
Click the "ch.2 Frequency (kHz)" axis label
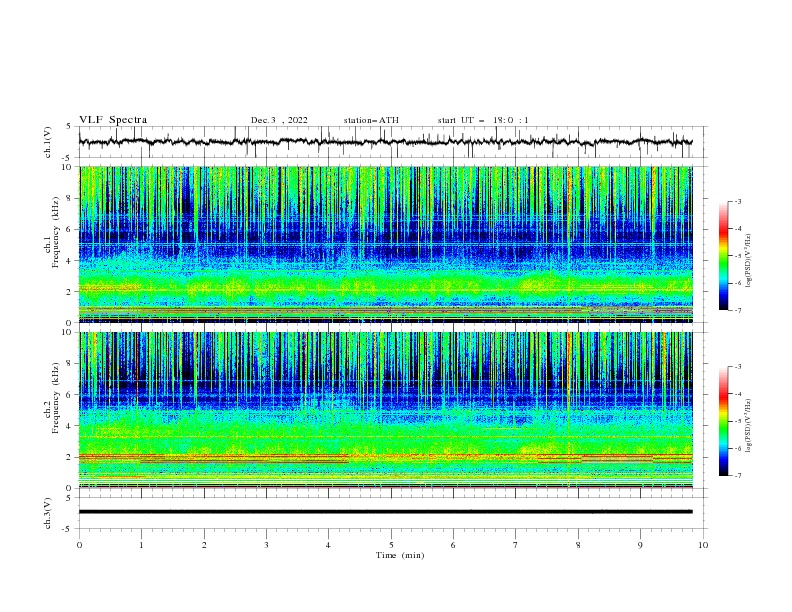[x=52, y=397]
